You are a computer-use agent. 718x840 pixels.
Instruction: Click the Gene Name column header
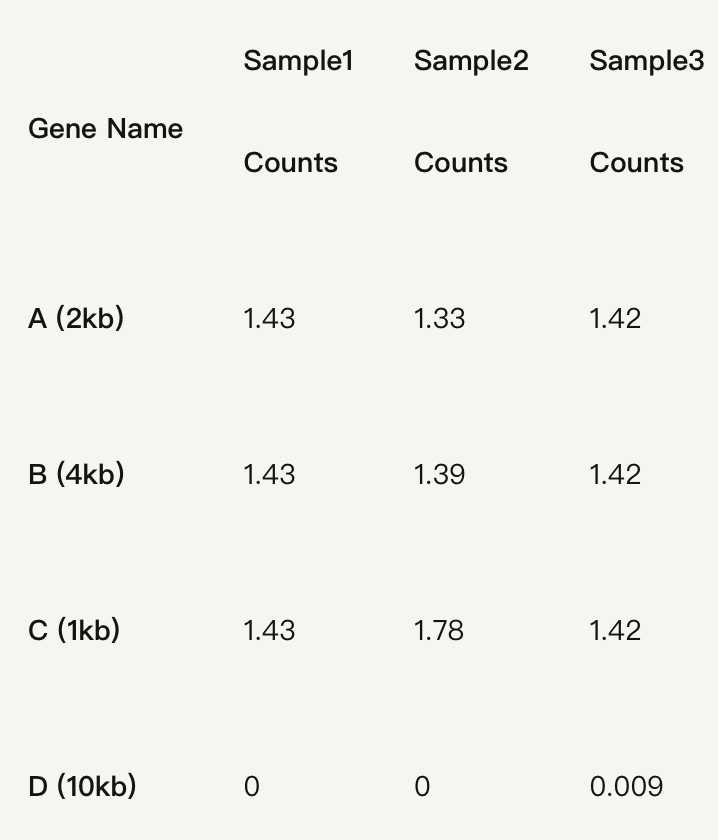(x=105, y=129)
